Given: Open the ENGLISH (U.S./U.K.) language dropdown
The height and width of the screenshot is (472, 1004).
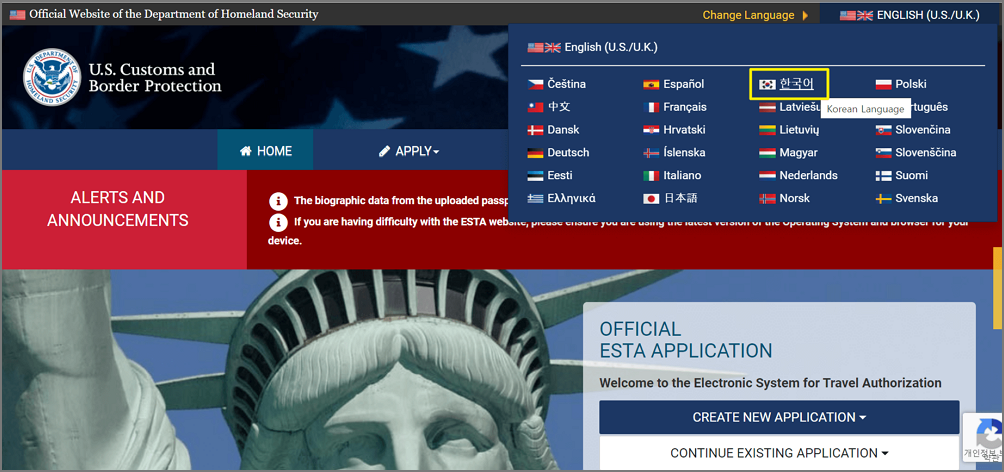Looking at the screenshot, I should point(909,15).
